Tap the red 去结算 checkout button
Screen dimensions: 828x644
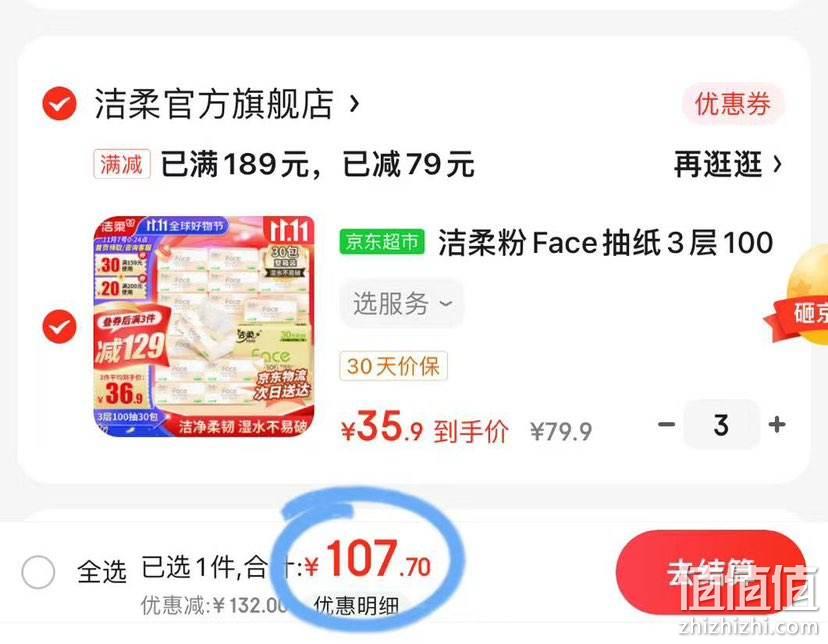coord(711,572)
